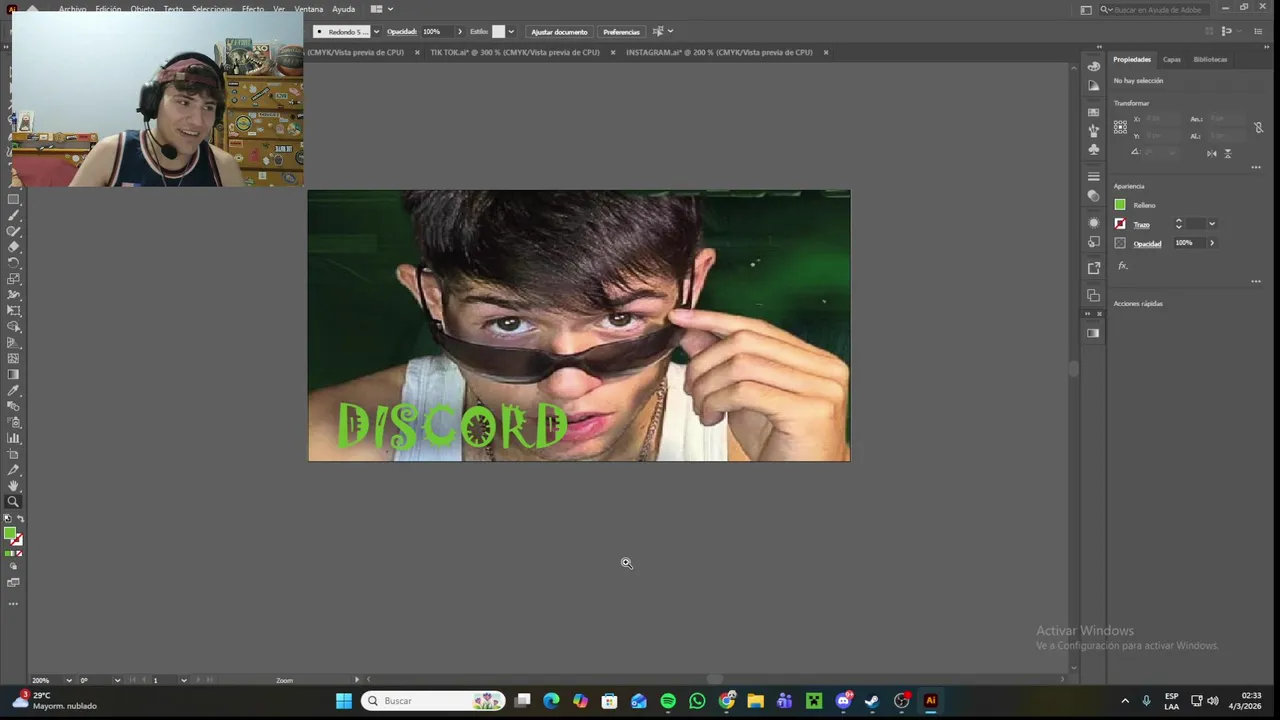1280x720 pixels.
Task: Select the Zoom tool in toolbar
Action: pyautogui.click(x=13, y=502)
